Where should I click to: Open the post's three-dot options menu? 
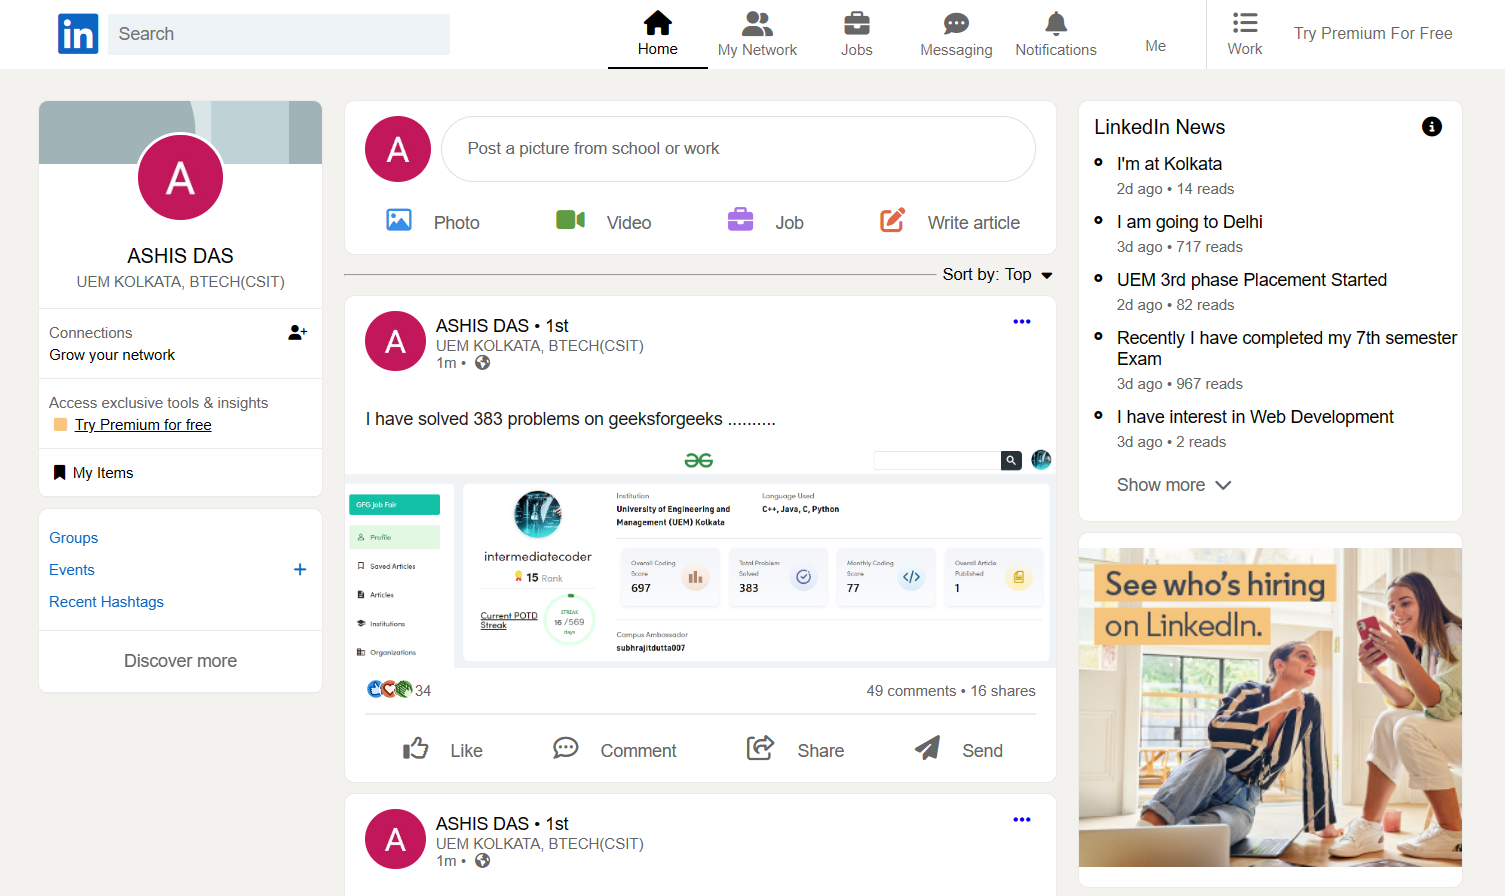[x=1021, y=321]
